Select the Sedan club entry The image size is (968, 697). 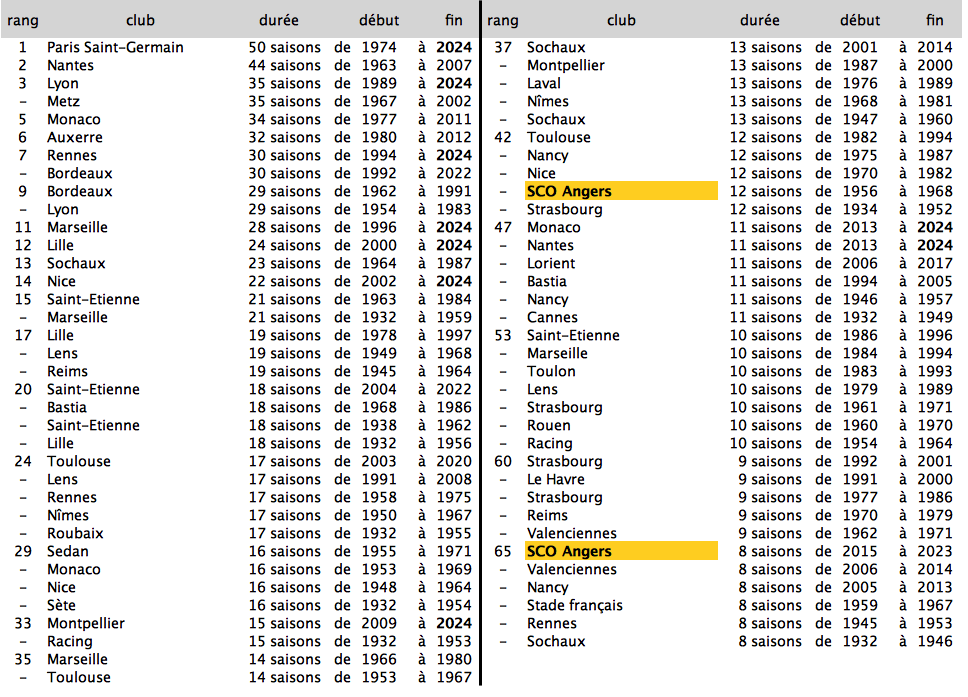point(67,551)
